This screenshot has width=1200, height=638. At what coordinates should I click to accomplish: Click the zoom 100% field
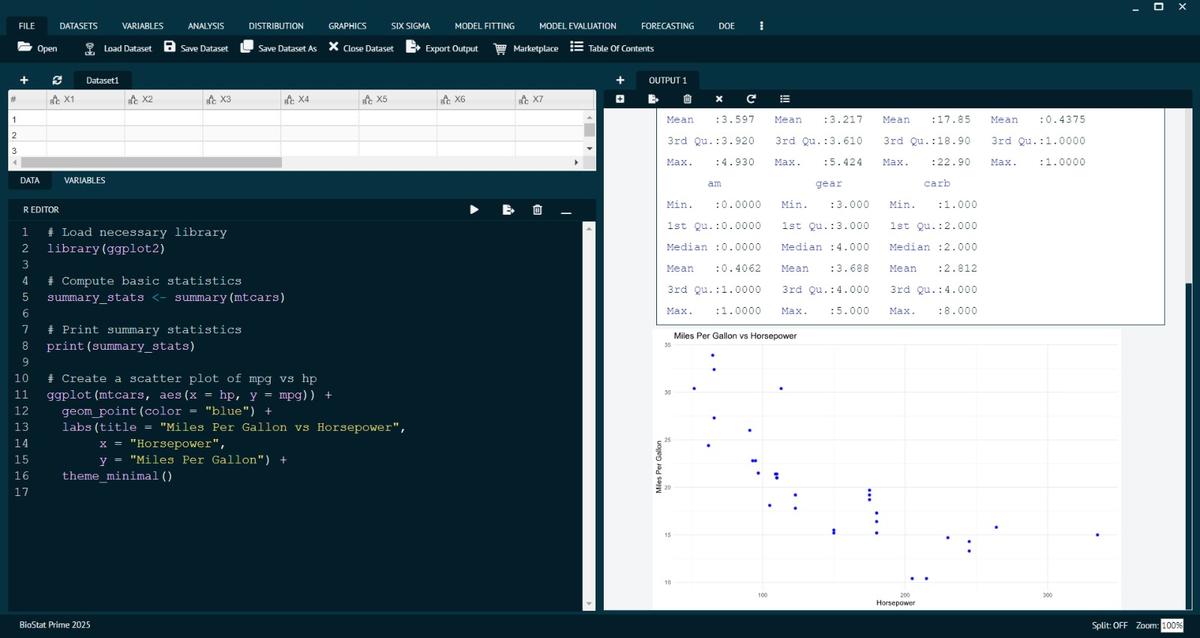(x=1171, y=625)
